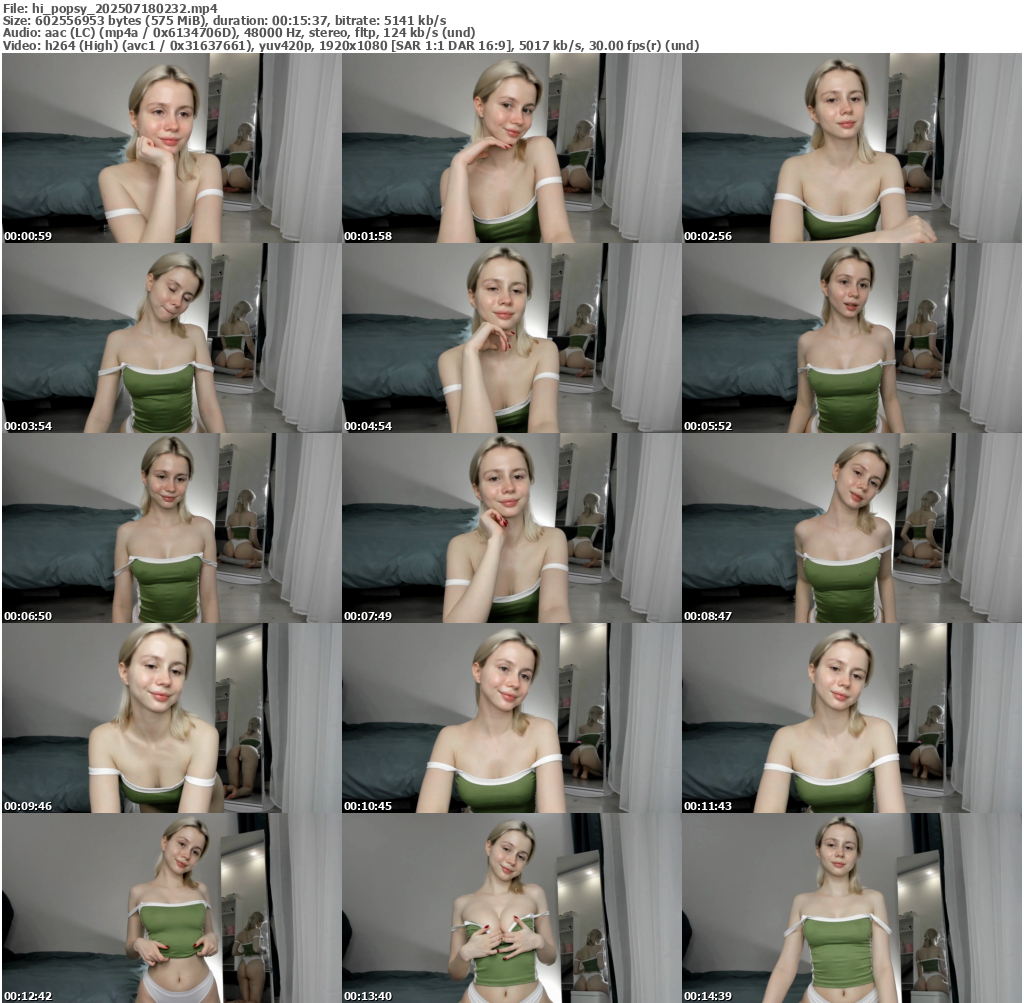The height and width of the screenshot is (1003, 1024).
Task: Open the thumbnail timestamped 00:06:50
Action: tap(172, 528)
